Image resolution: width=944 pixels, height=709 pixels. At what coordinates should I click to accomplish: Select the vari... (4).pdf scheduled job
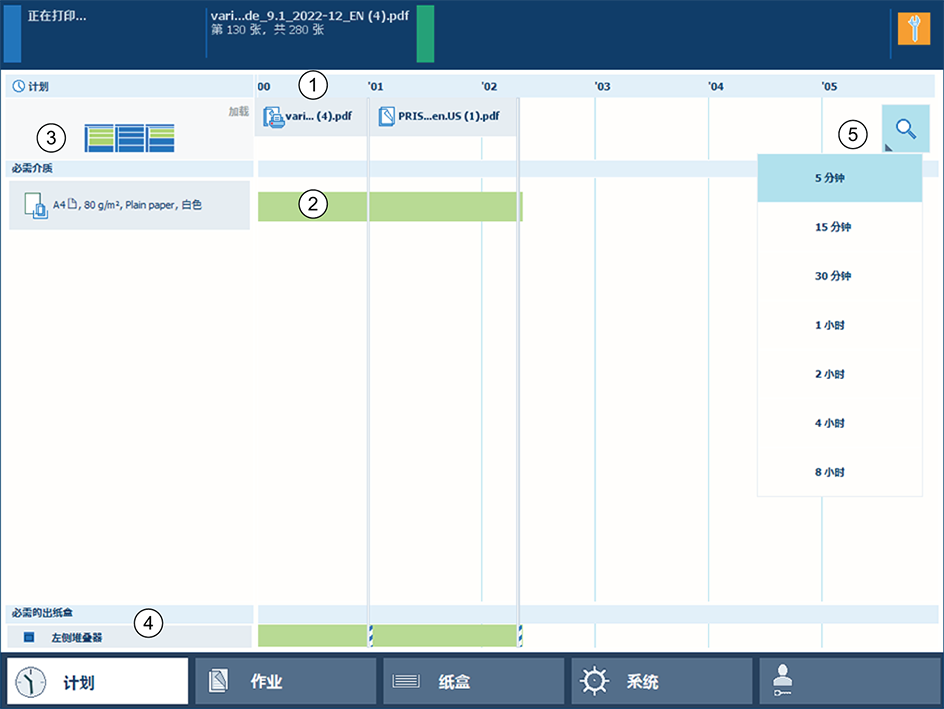point(311,117)
